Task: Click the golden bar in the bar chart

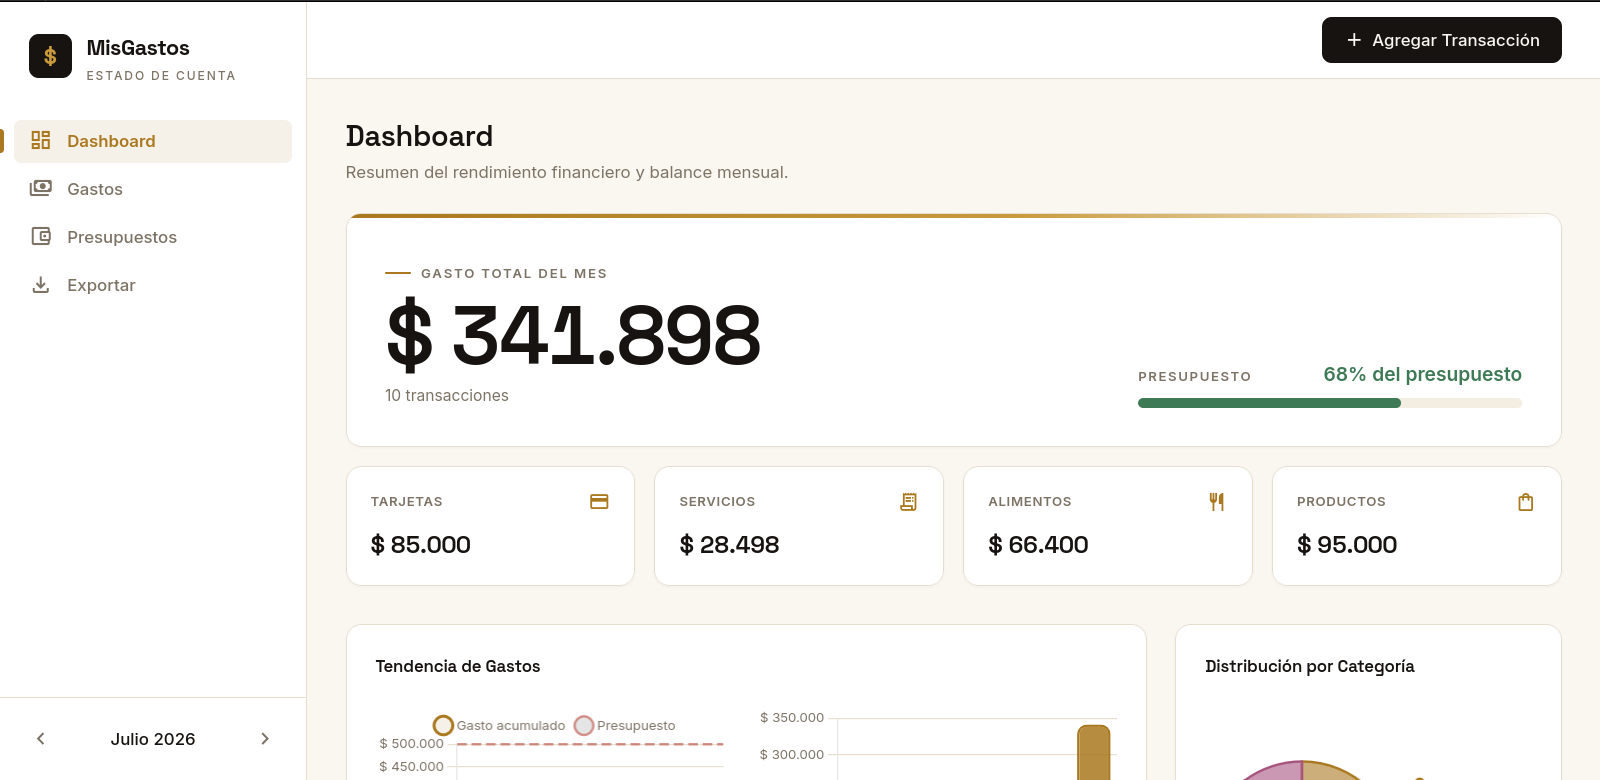Action: tap(1094, 752)
